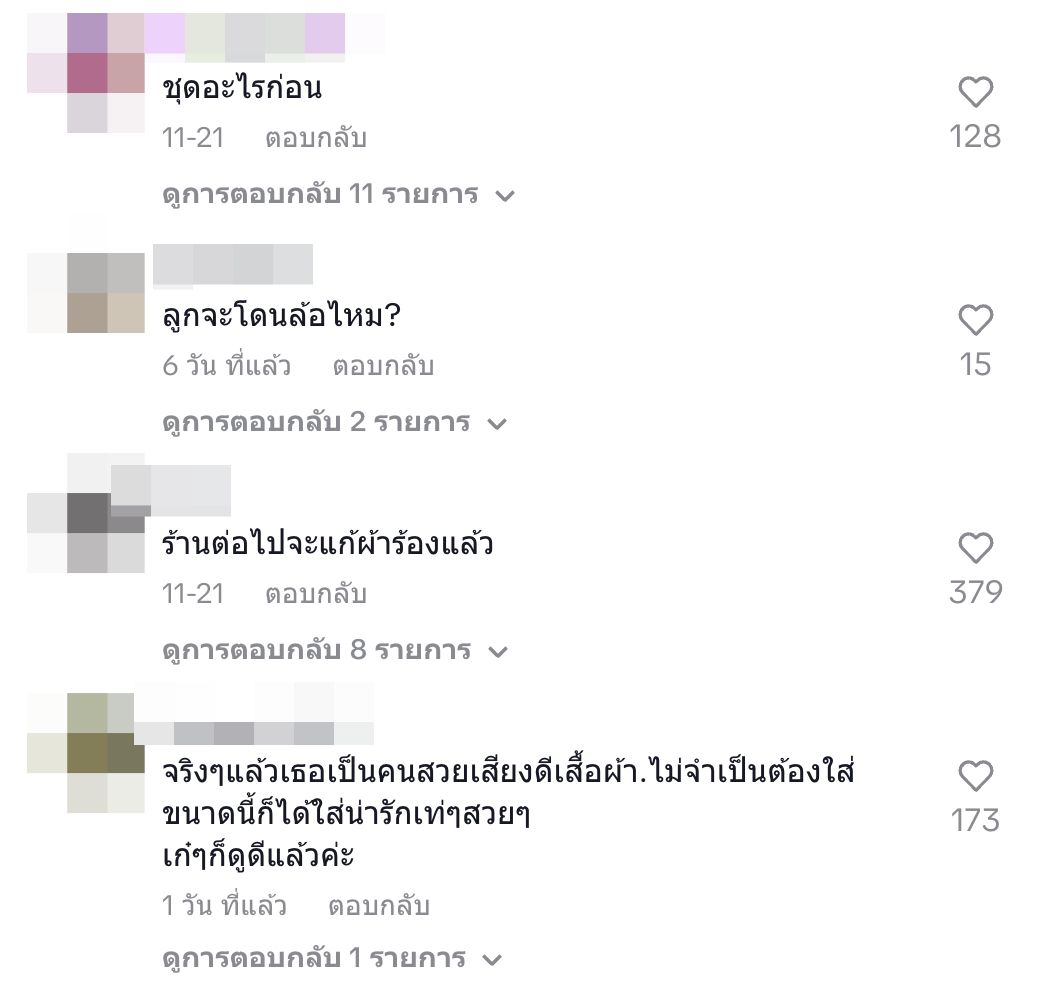Tap heart icon on "ลูกจะโดนล้อไหม?" comment
The width and height of the screenshot is (1056, 988).
(x=975, y=319)
